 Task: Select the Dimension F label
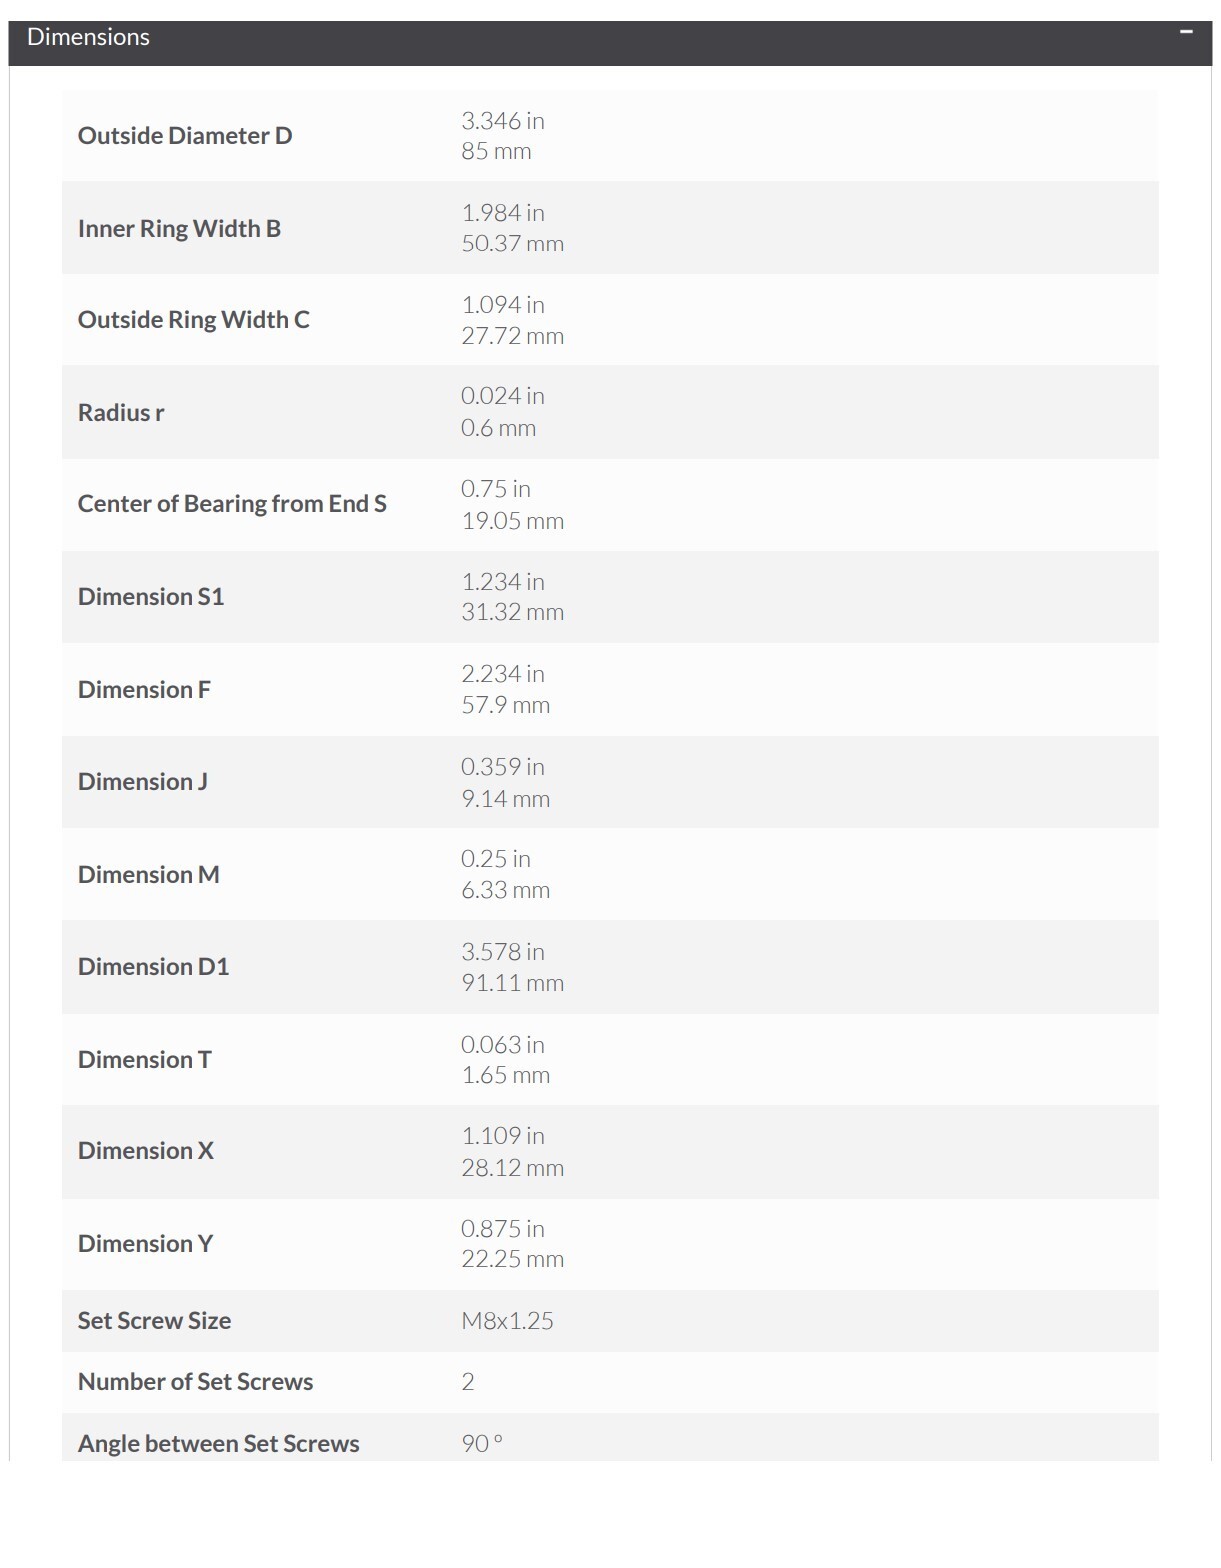pos(144,690)
